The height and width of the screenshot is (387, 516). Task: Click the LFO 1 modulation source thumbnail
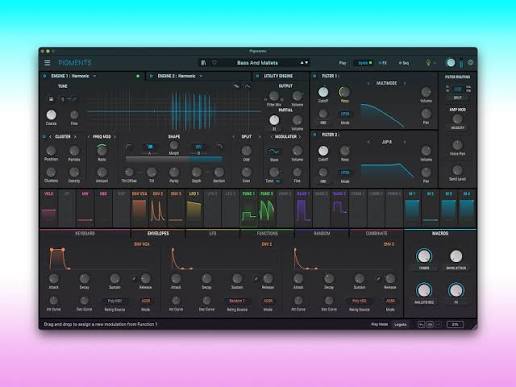click(194, 209)
